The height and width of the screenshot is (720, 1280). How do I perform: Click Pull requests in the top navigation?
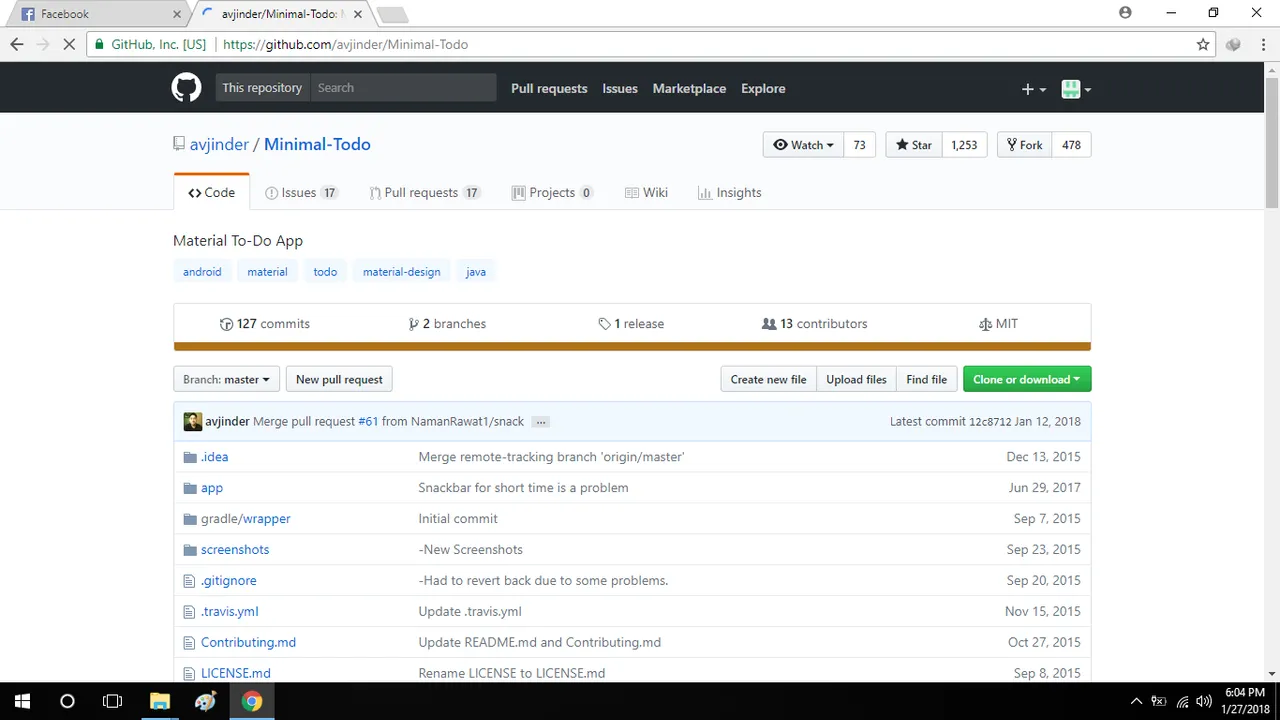(x=549, y=89)
